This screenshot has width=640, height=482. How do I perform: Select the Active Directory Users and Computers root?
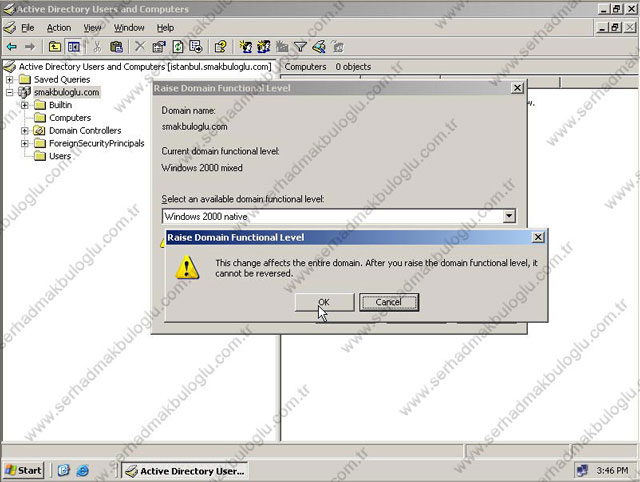pyautogui.click(x=145, y=67)
